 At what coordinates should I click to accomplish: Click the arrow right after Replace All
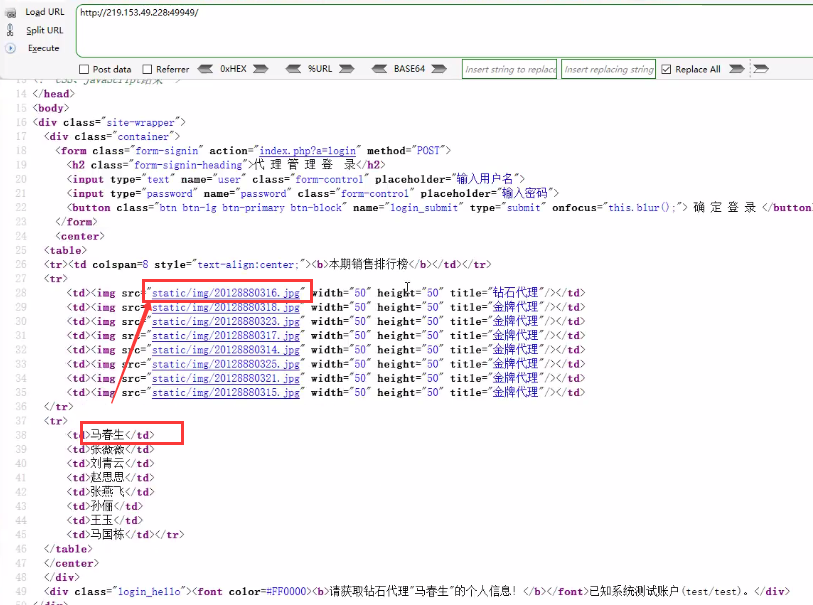(736, 69)
